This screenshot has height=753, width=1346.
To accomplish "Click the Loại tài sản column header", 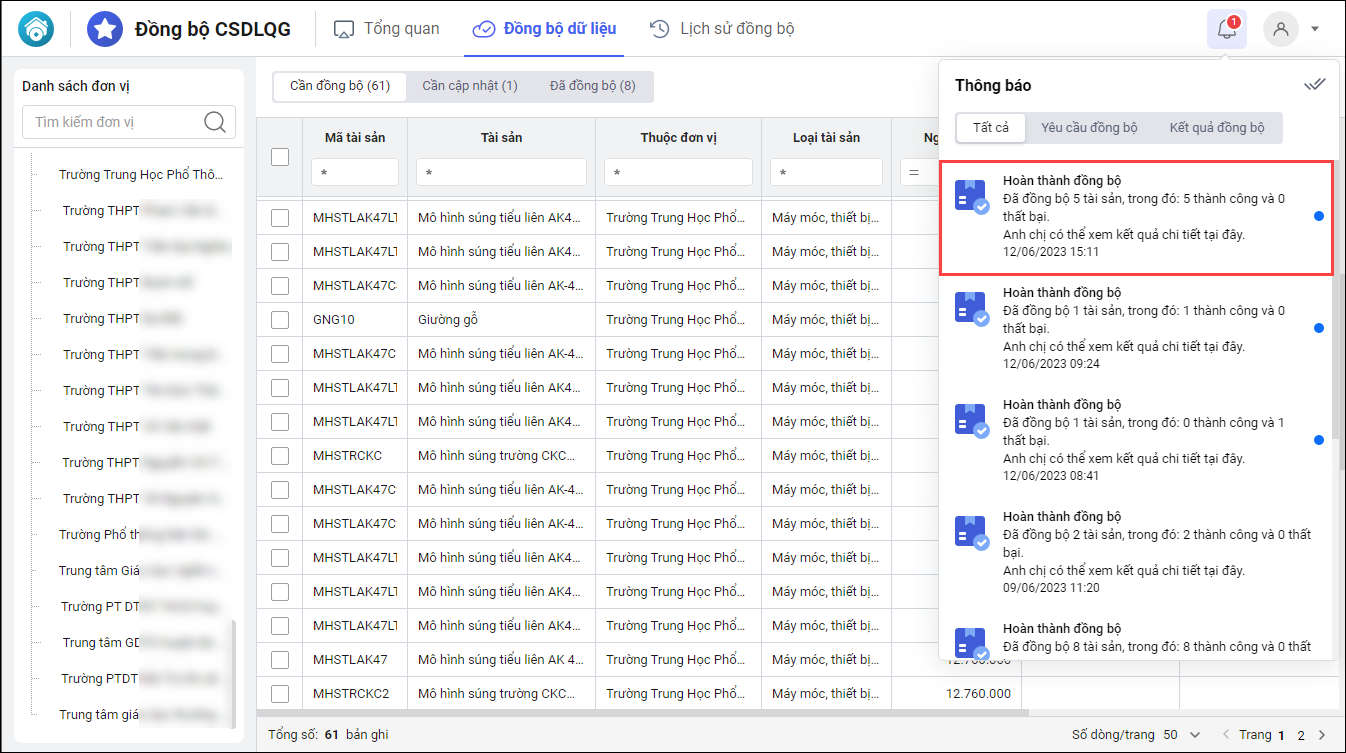I will click(x=826, y=137).
